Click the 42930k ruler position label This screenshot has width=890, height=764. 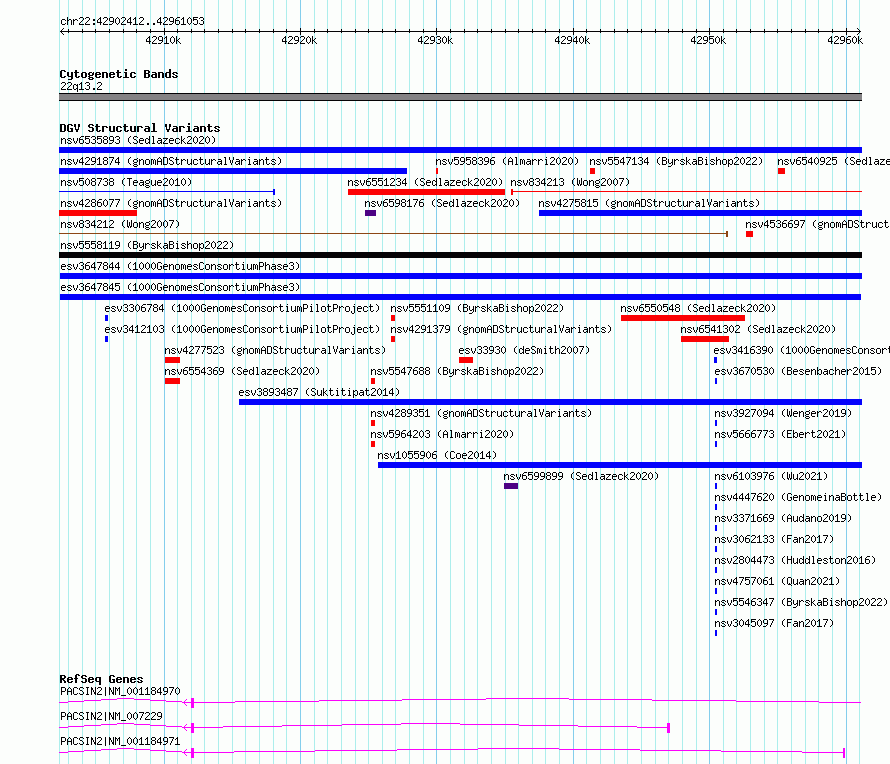coord(435,40)
